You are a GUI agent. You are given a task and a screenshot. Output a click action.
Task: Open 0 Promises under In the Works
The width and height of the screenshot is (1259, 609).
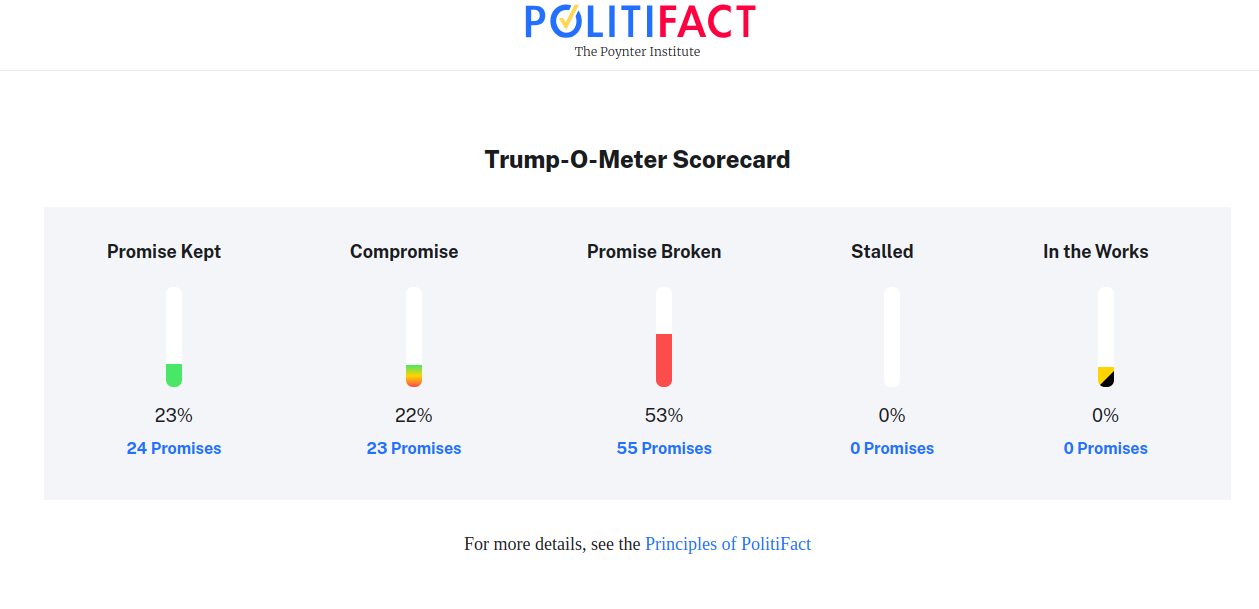click(1106, 449)
